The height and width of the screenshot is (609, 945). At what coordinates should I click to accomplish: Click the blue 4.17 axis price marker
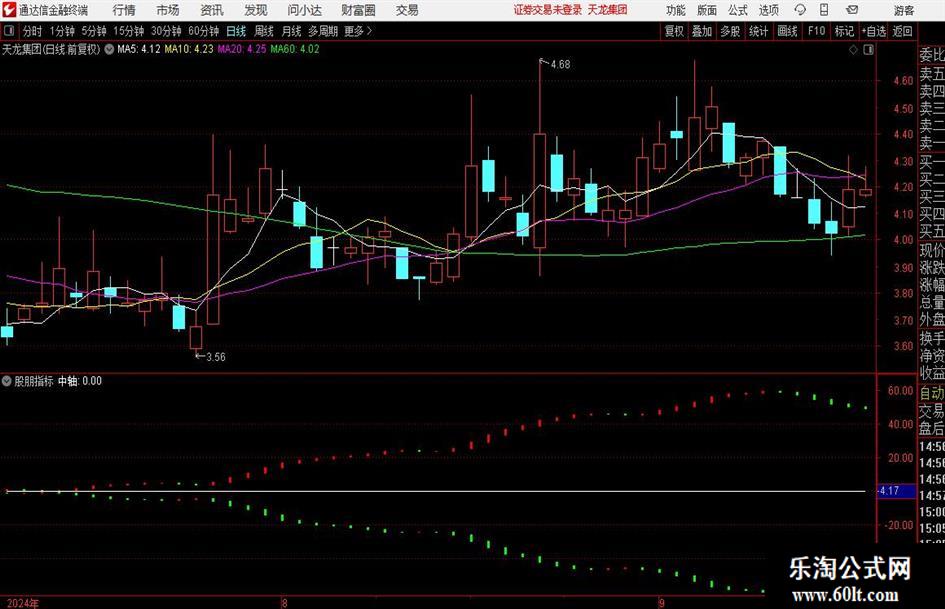tap(896, 491)
